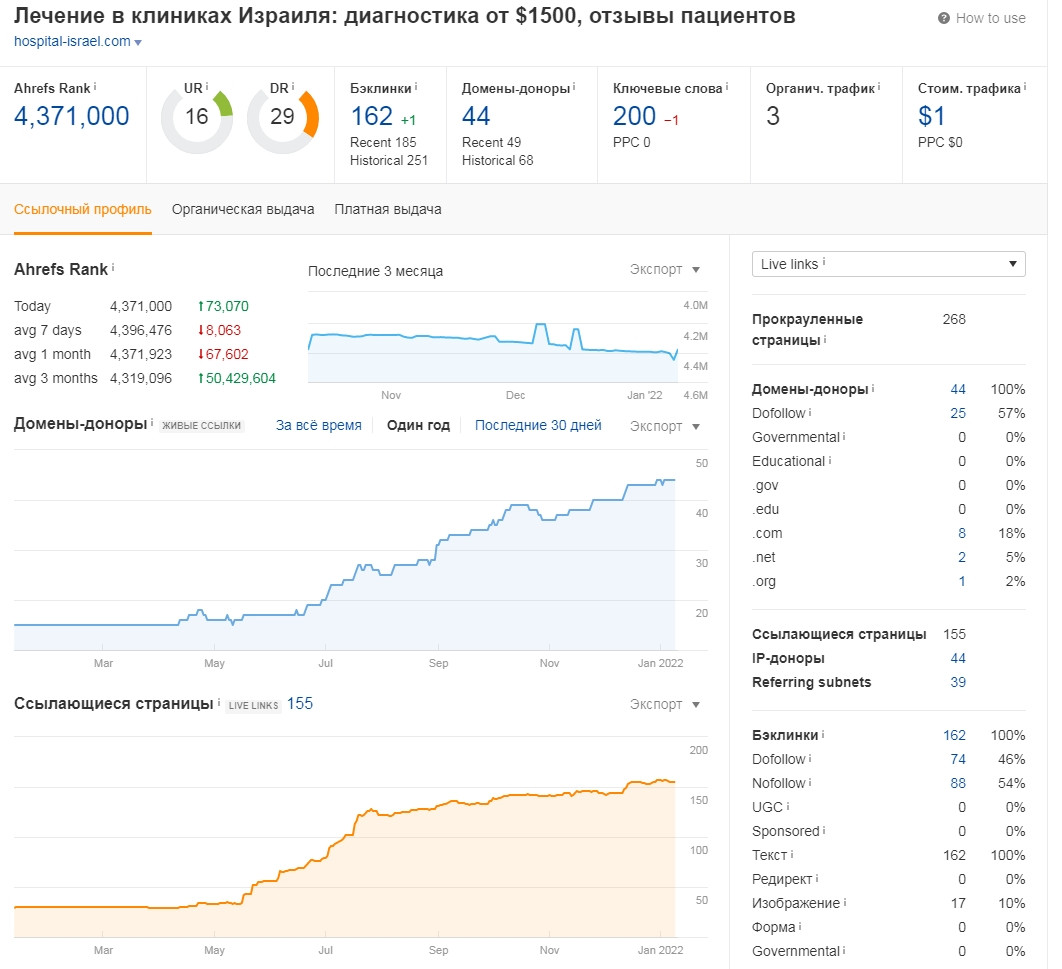The height and width of the screenshot is (969, 1062).
Task: Click the DR 29 donut gauge
Action: pyautogui.click(x=282, y=117)
